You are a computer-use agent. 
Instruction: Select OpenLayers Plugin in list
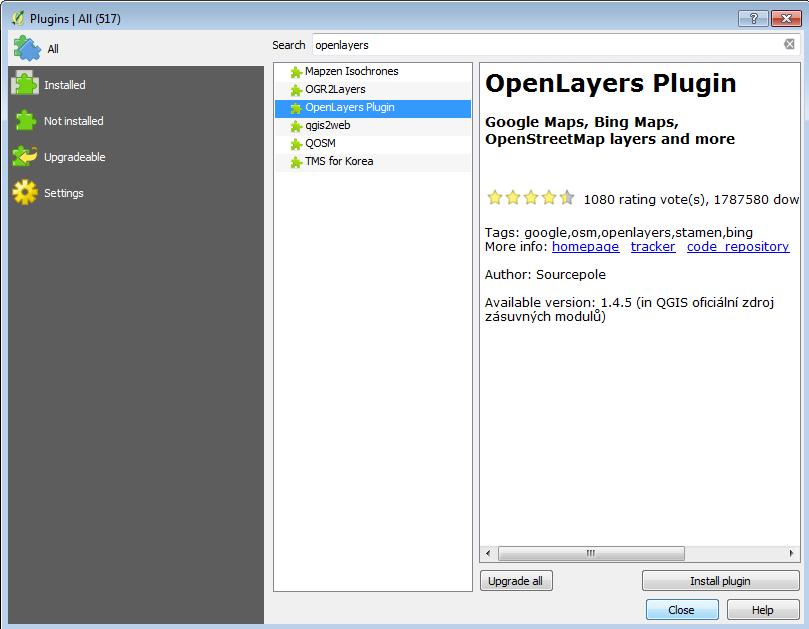(x=373, y=107)
